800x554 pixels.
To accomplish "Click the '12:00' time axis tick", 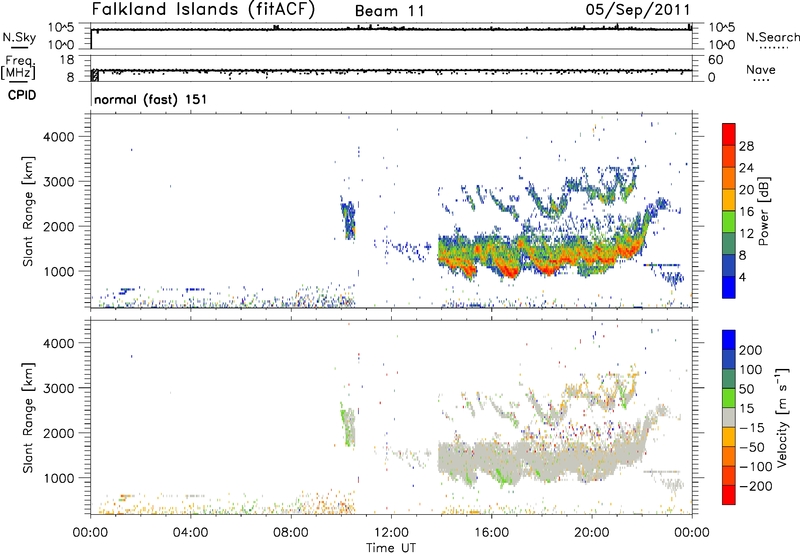I will (391, 533).
